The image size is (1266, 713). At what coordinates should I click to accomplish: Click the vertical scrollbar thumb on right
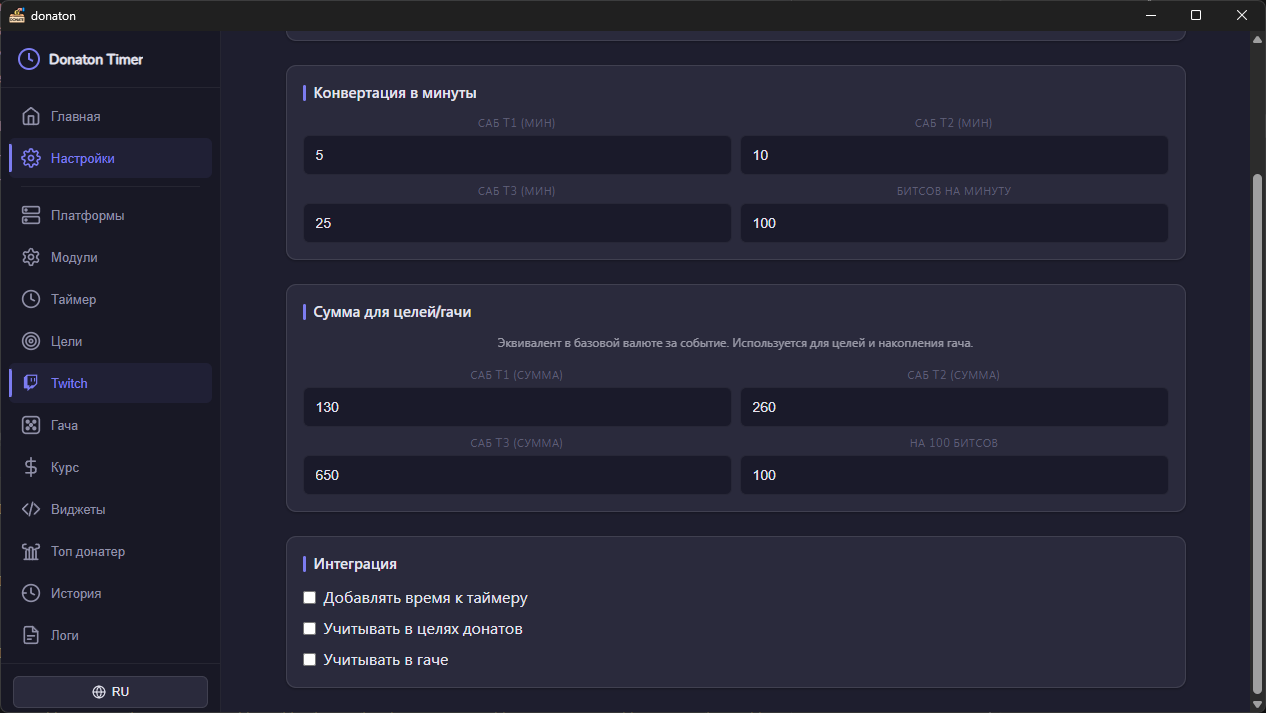(x=1258, y=433)
